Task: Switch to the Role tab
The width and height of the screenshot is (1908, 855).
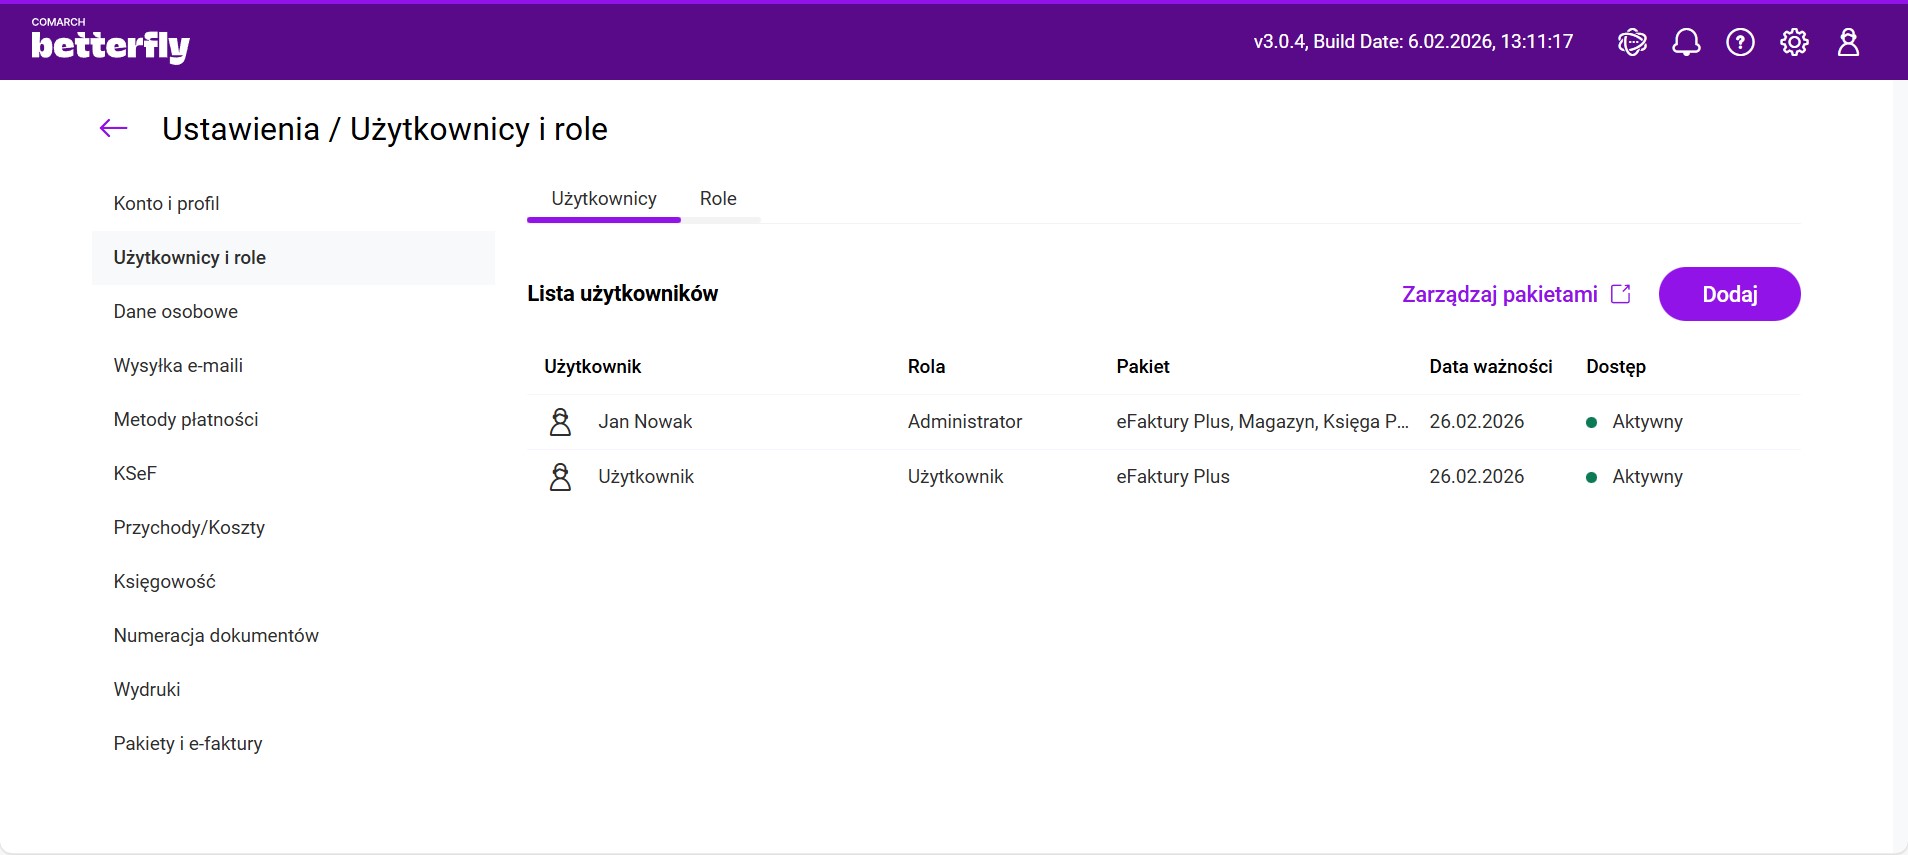Action: [718, 199]
